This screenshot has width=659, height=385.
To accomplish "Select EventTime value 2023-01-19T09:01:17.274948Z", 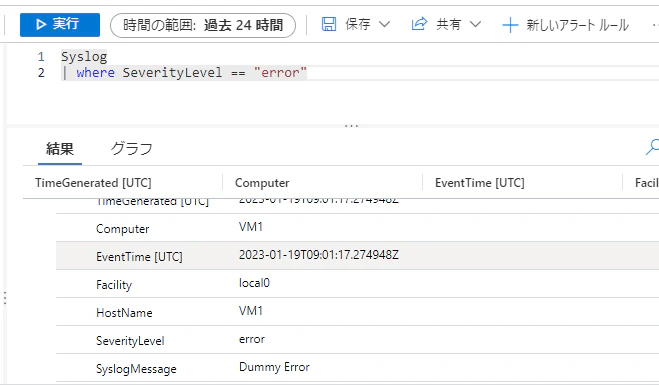I will click(319, 255).
